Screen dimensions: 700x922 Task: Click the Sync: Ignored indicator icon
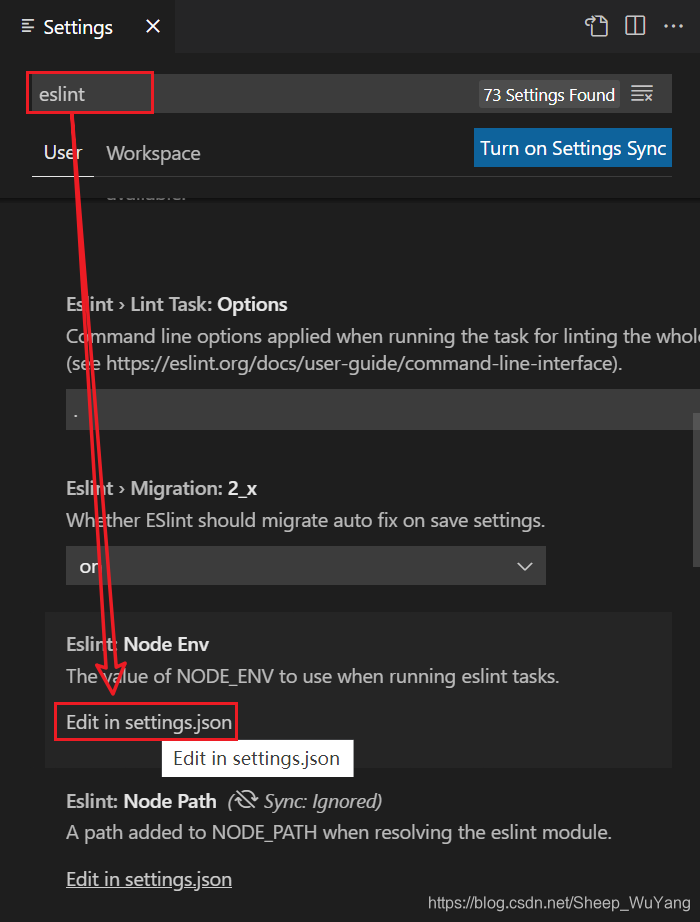(x=244, y=801)
